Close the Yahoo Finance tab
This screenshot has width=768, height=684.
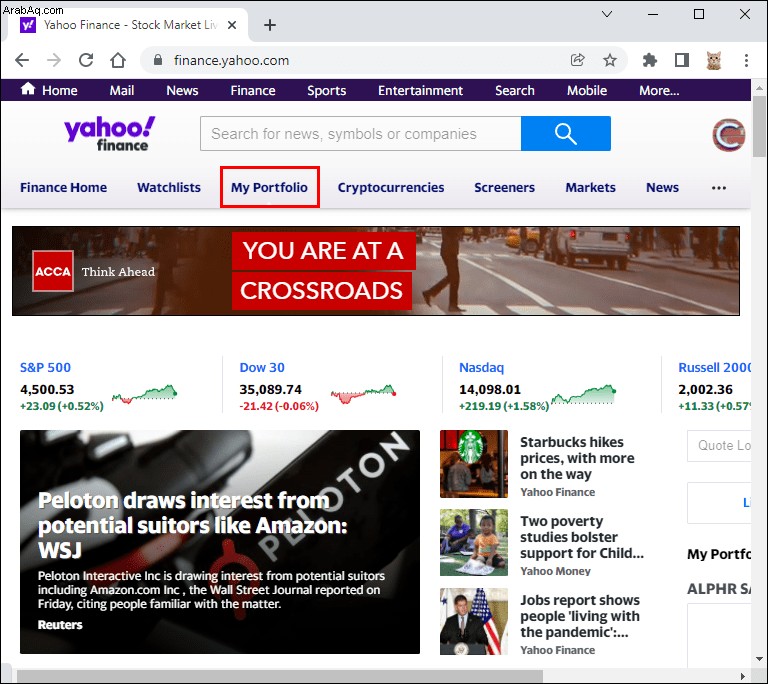tap(232, 25)
